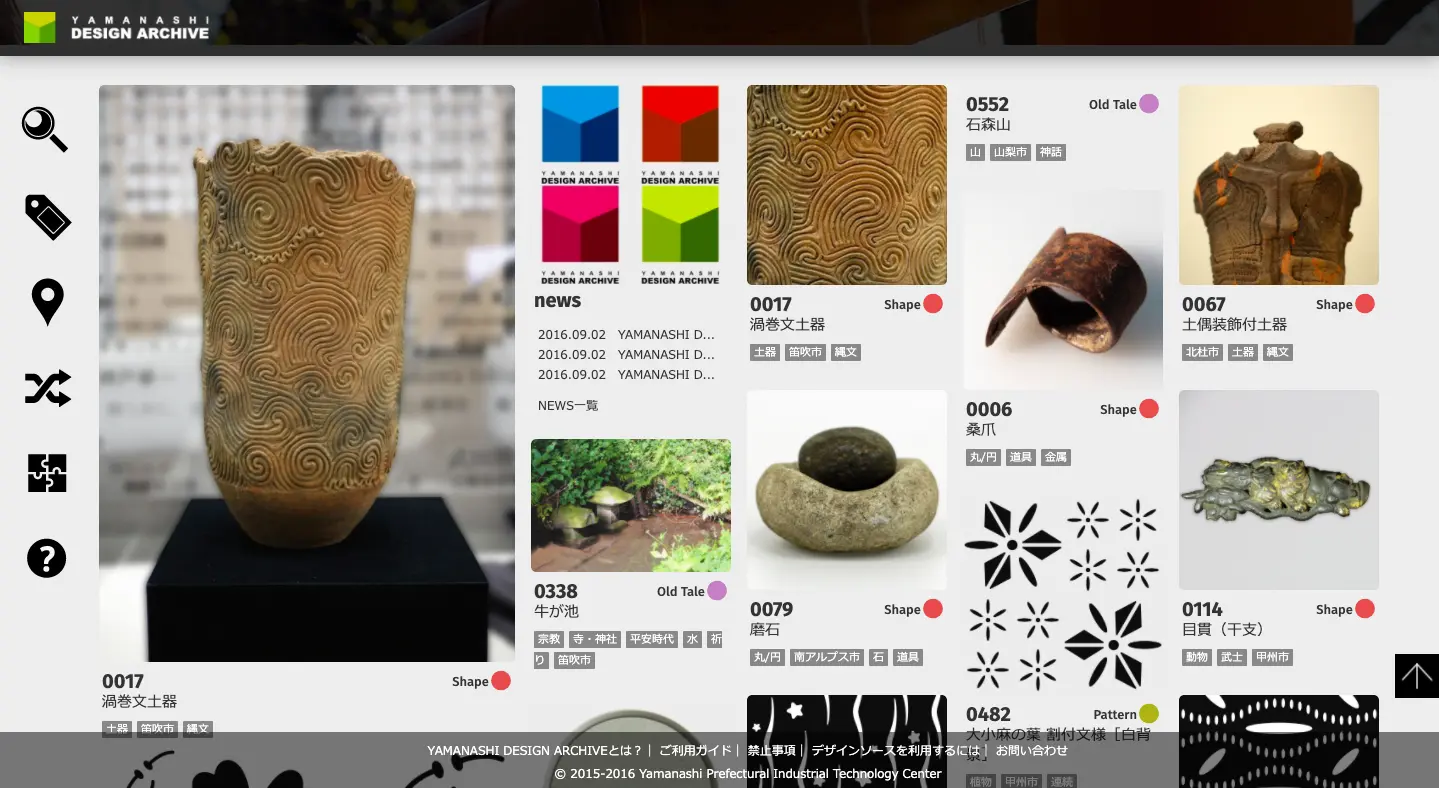Select the 水 tag on 0338 牛が池
The image size is (1439, 788).
pos(692,639)
